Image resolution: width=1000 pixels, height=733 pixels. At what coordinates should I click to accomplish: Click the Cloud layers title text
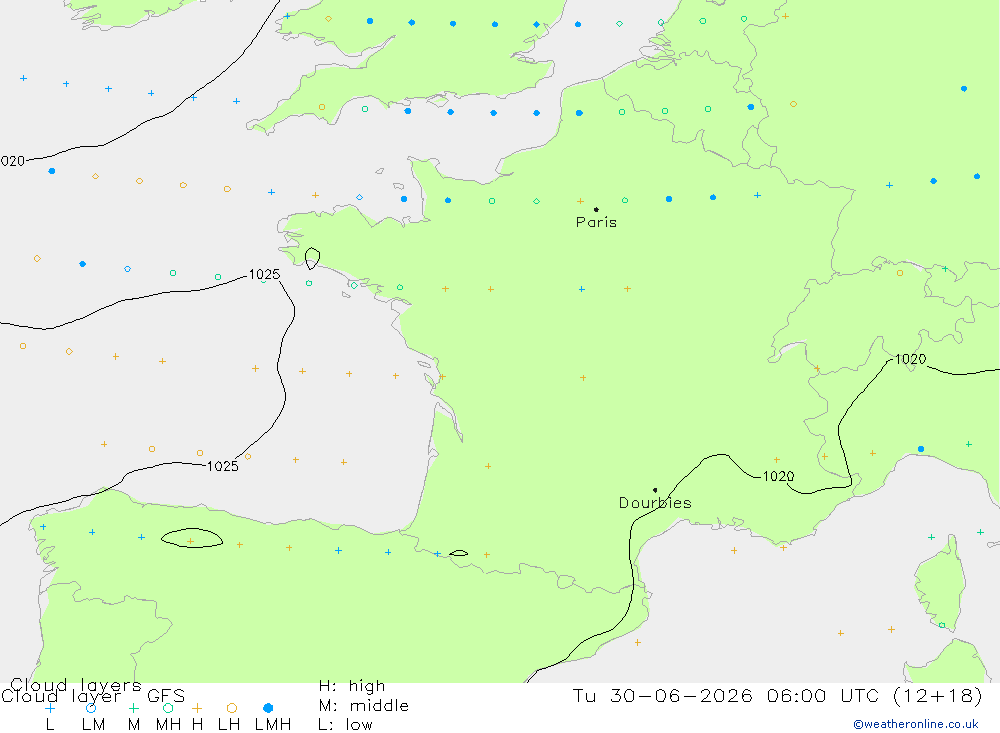76,685
